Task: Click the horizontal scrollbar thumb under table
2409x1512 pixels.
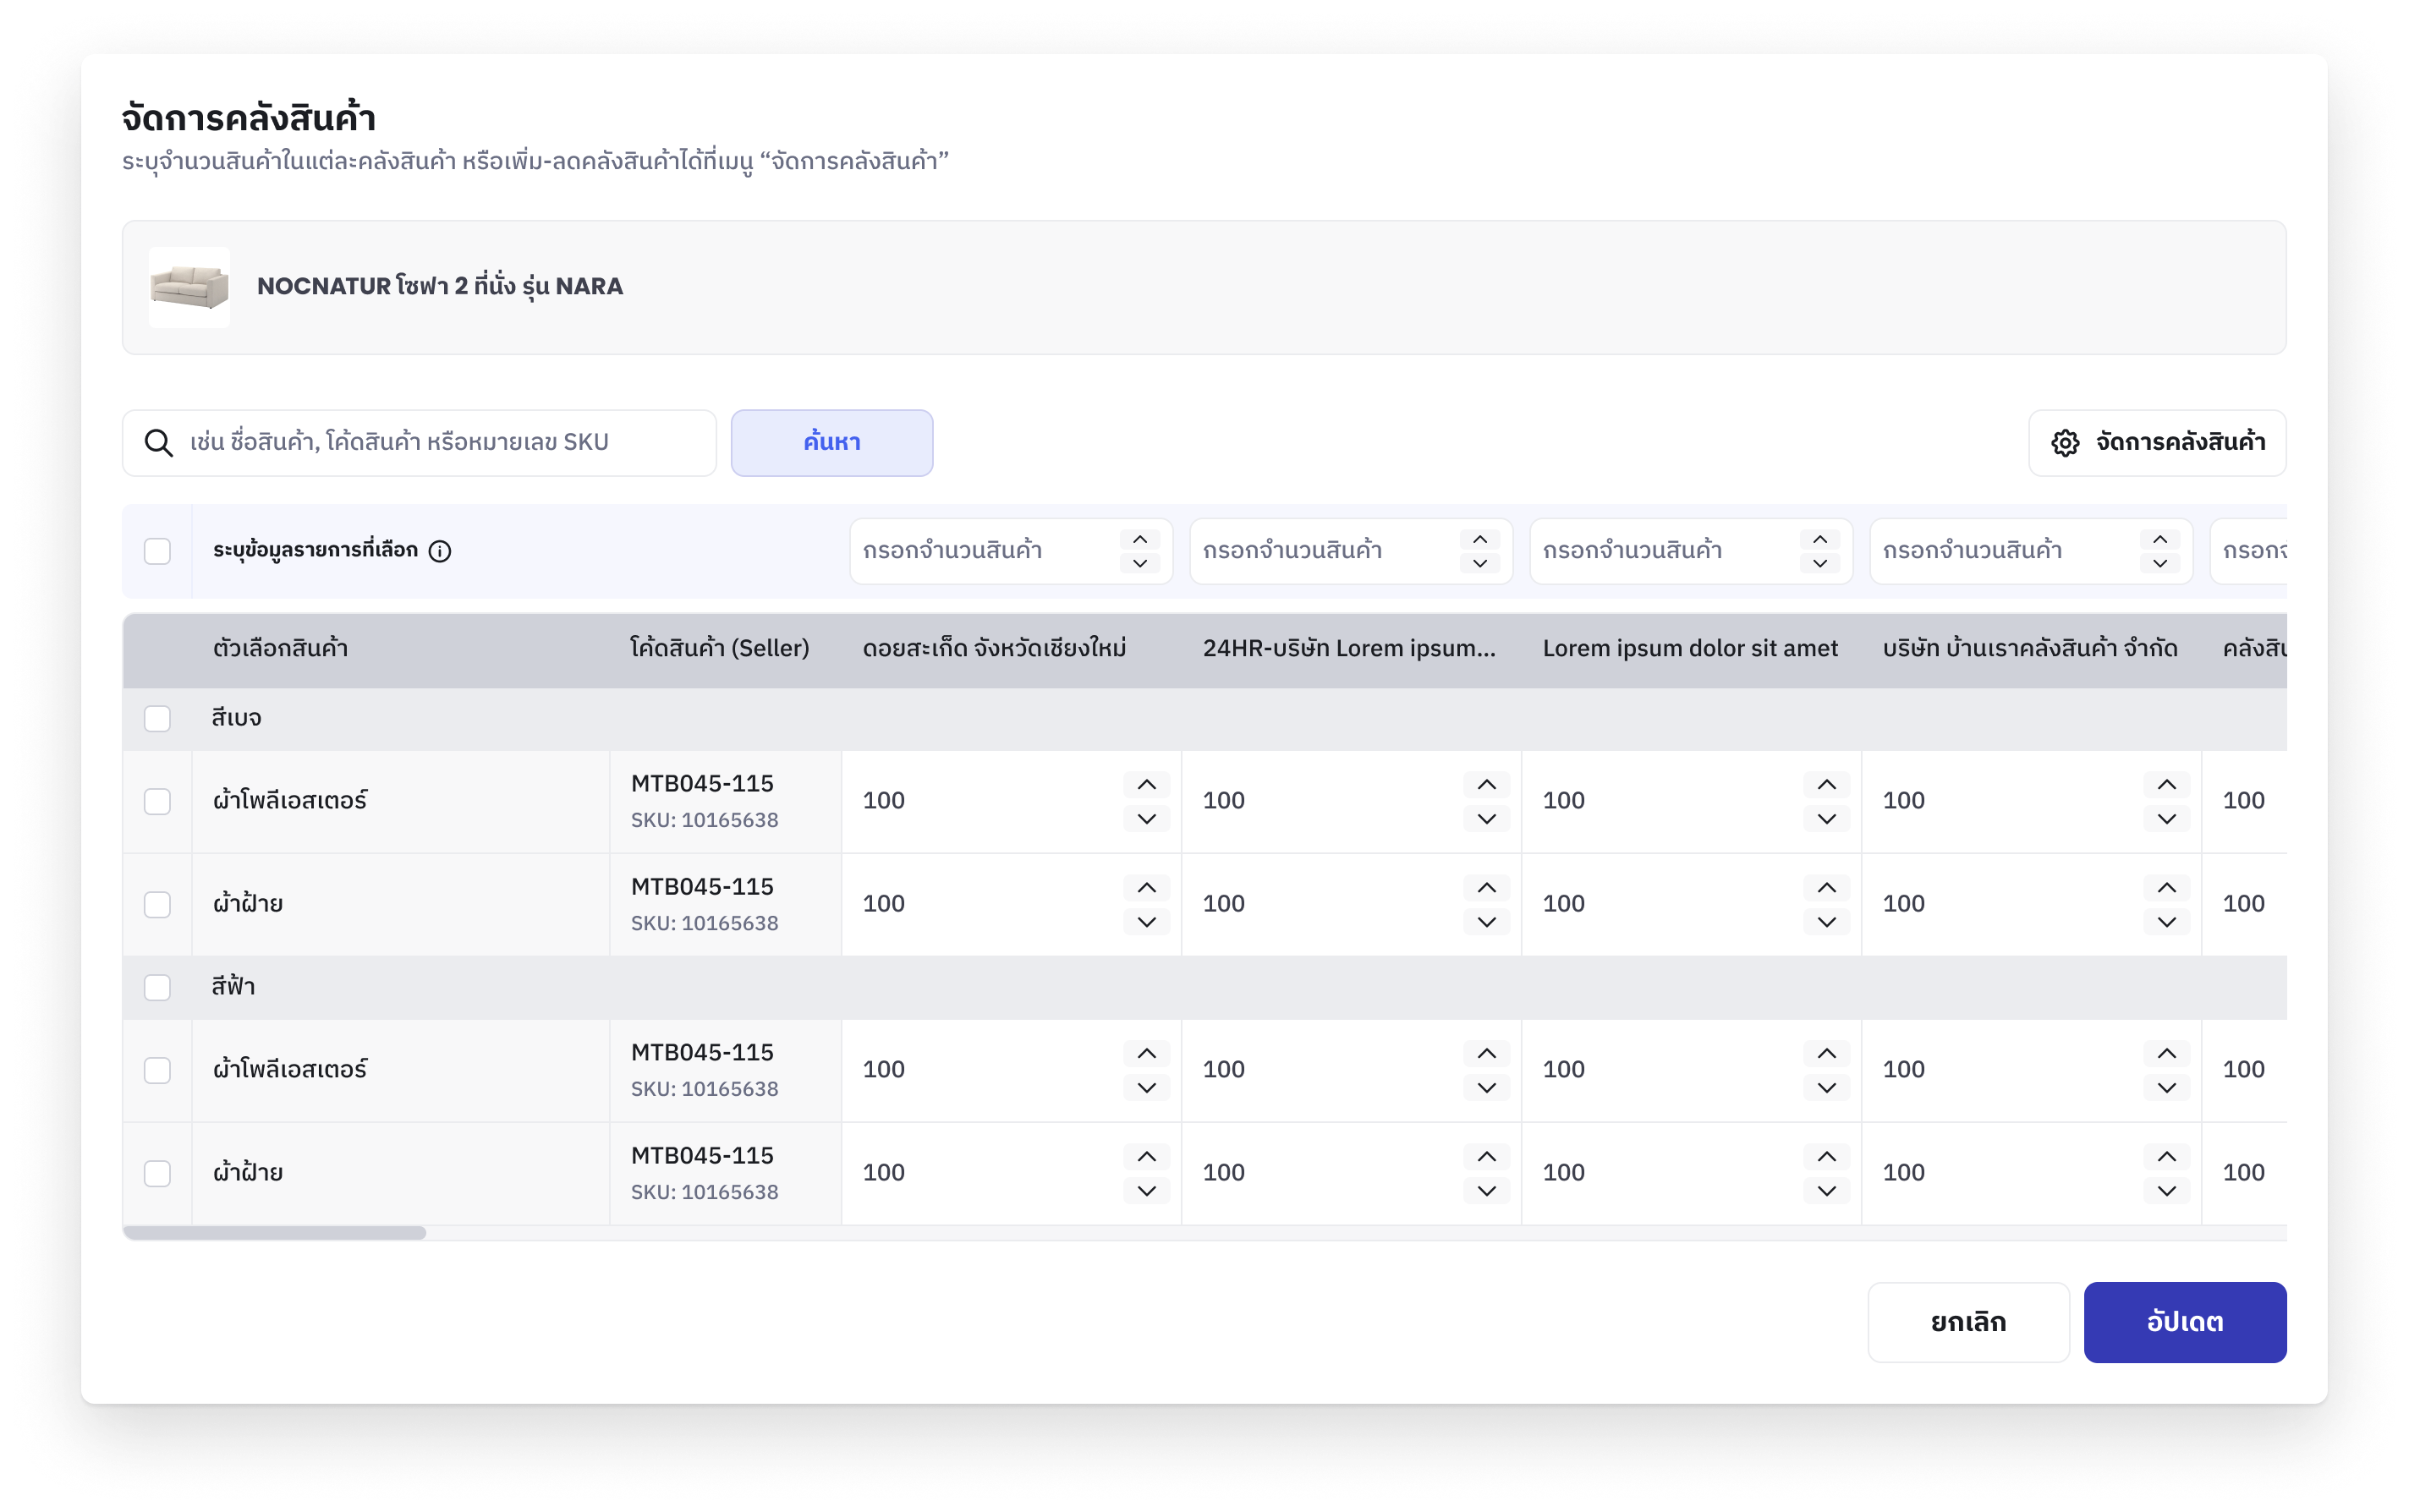Action: [275, 1233]
